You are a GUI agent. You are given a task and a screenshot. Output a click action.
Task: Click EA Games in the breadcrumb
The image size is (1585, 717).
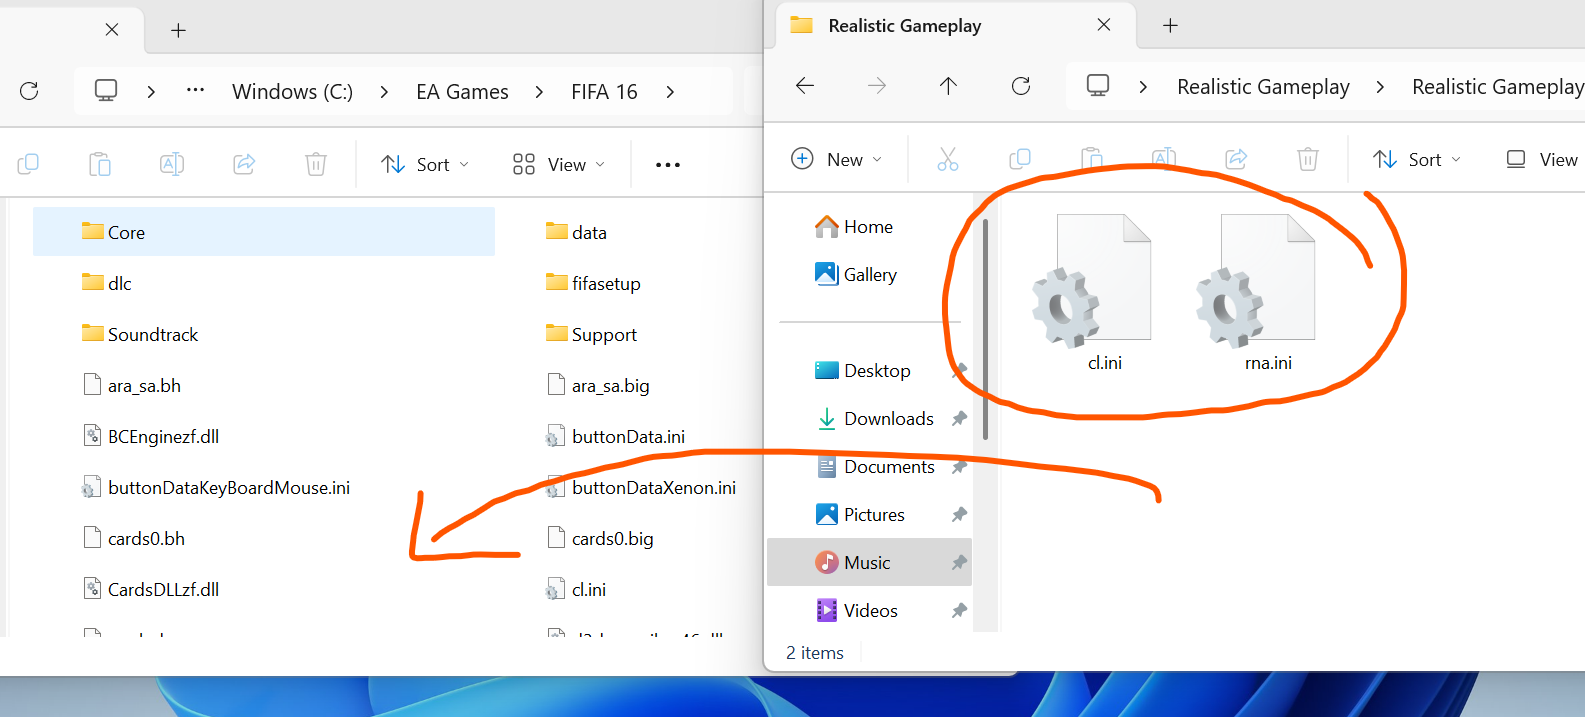point(462,92)
